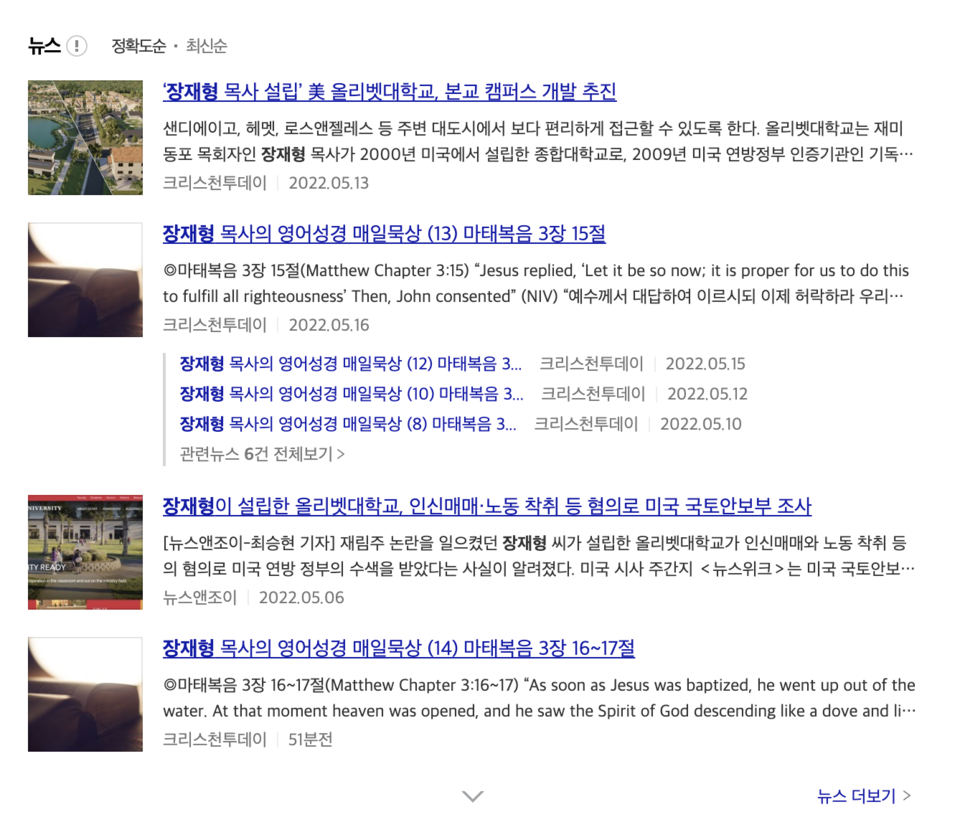Click 크리스천투데이 source under the first article
Screen dimensions: 960x822
click(215, 183)
